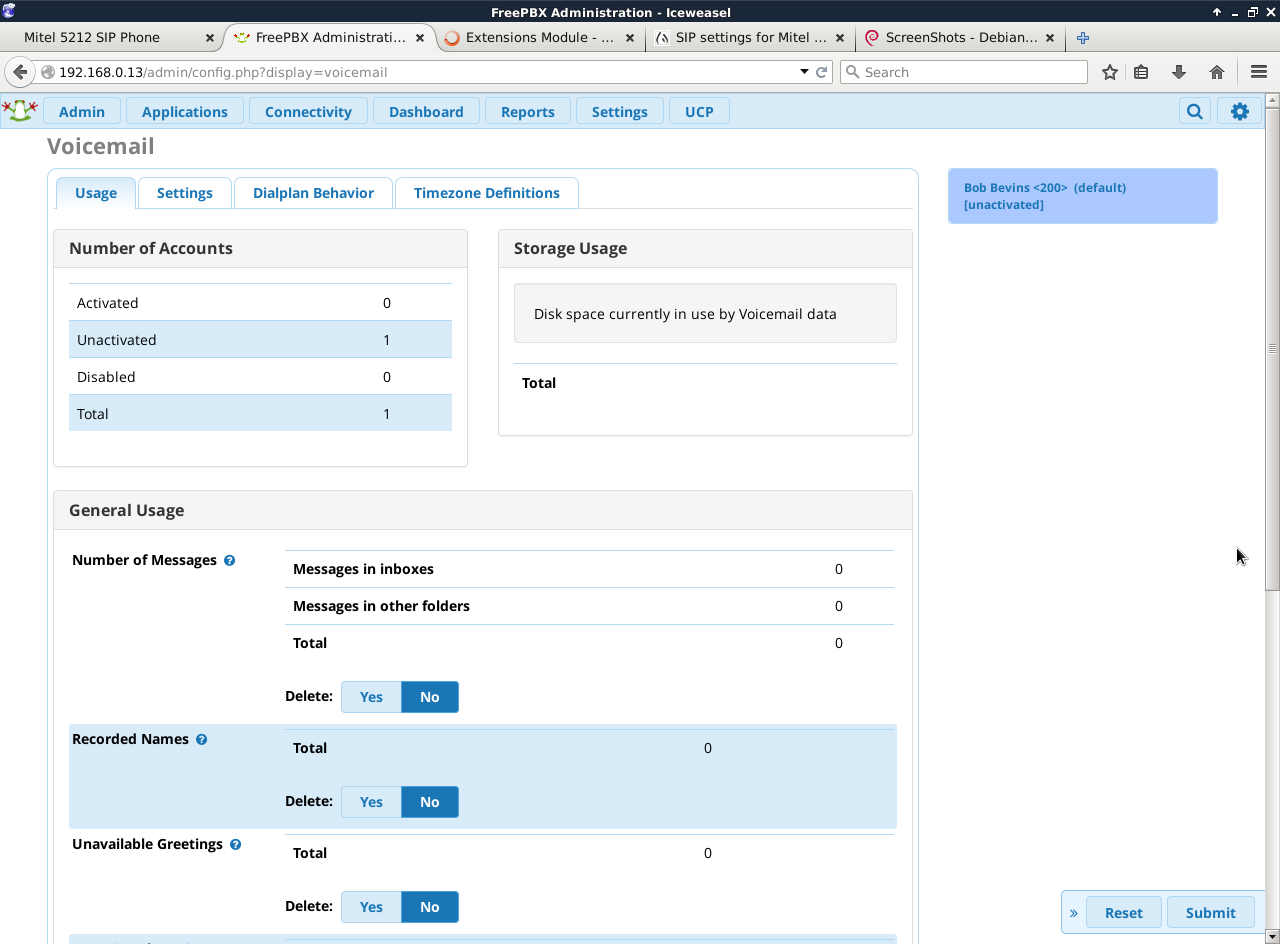1280x944 pixels.
Task: Go to the browser home icon
Action: point(1217,72)
